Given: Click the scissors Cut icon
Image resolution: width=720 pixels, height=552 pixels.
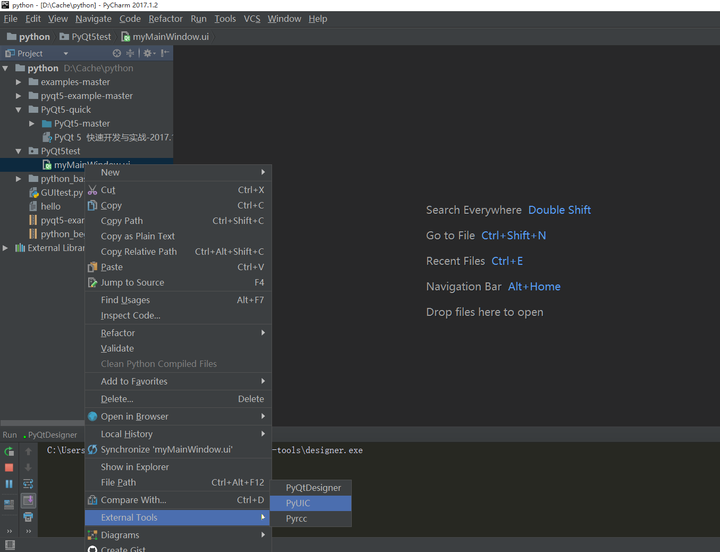Looking at the screenshot, I should 93,190.
